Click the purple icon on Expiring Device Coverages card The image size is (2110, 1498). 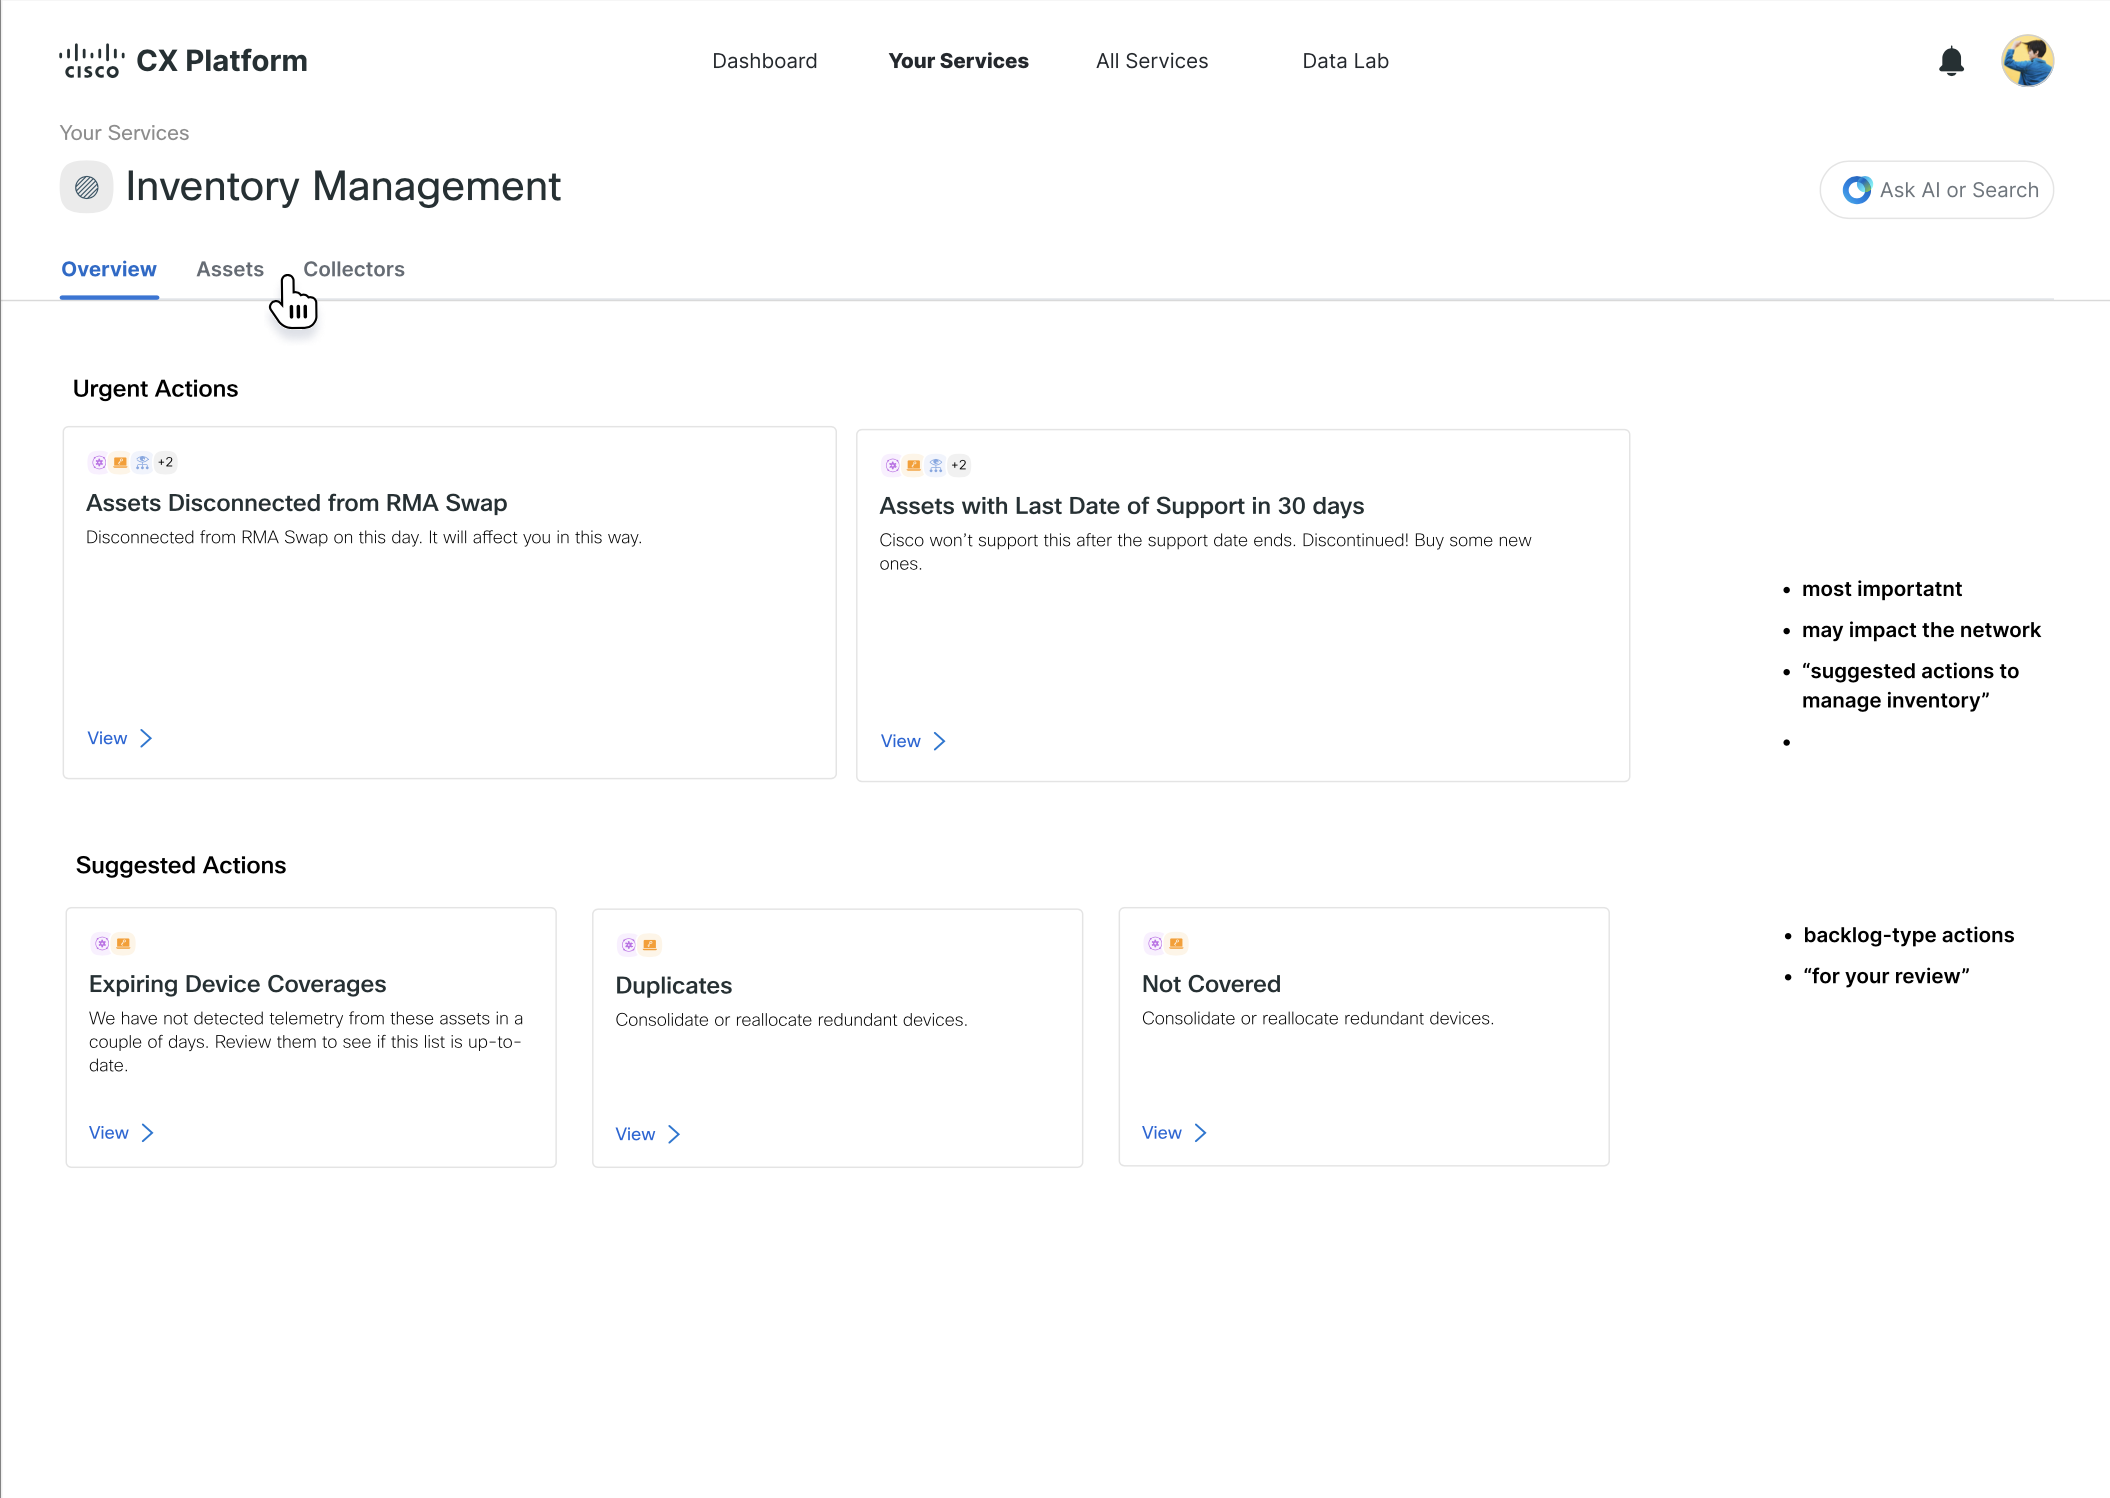tap(102, 943)
